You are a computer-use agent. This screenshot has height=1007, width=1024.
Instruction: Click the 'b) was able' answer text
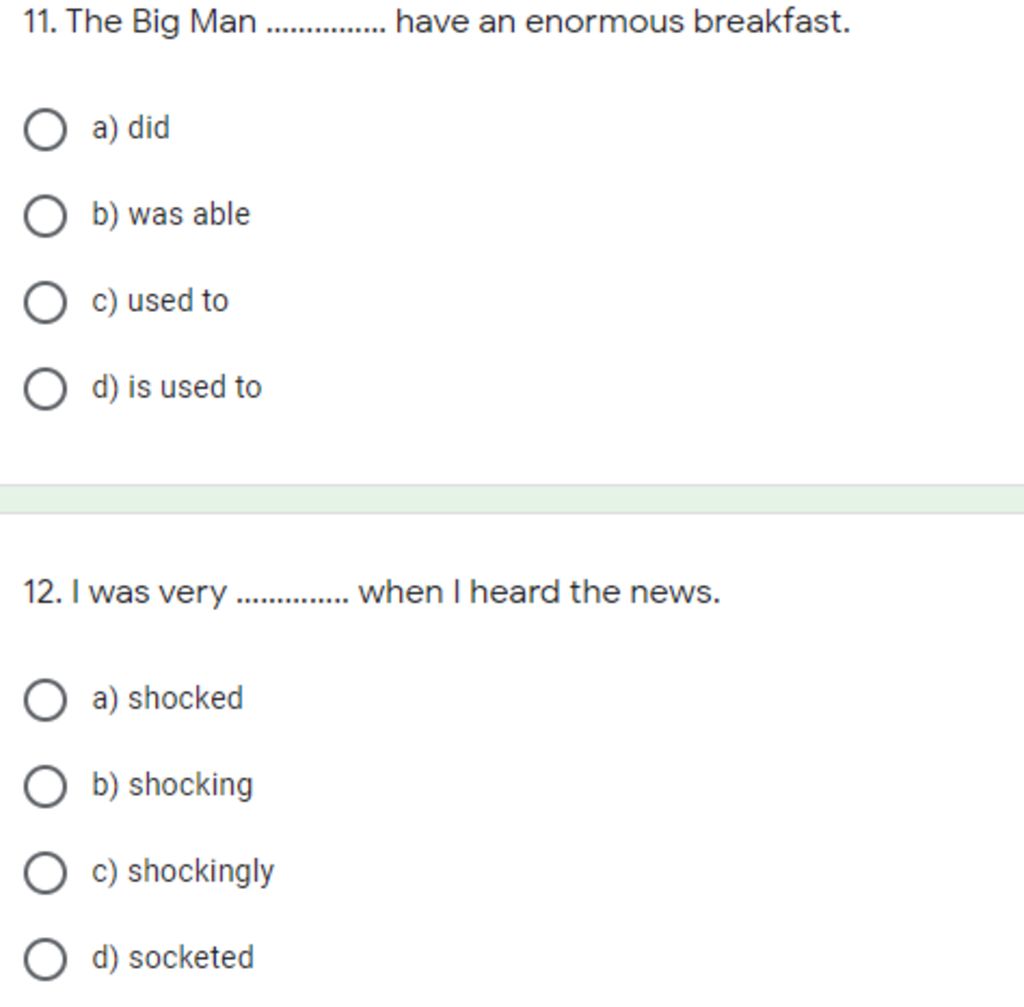(x=171, y=214)
